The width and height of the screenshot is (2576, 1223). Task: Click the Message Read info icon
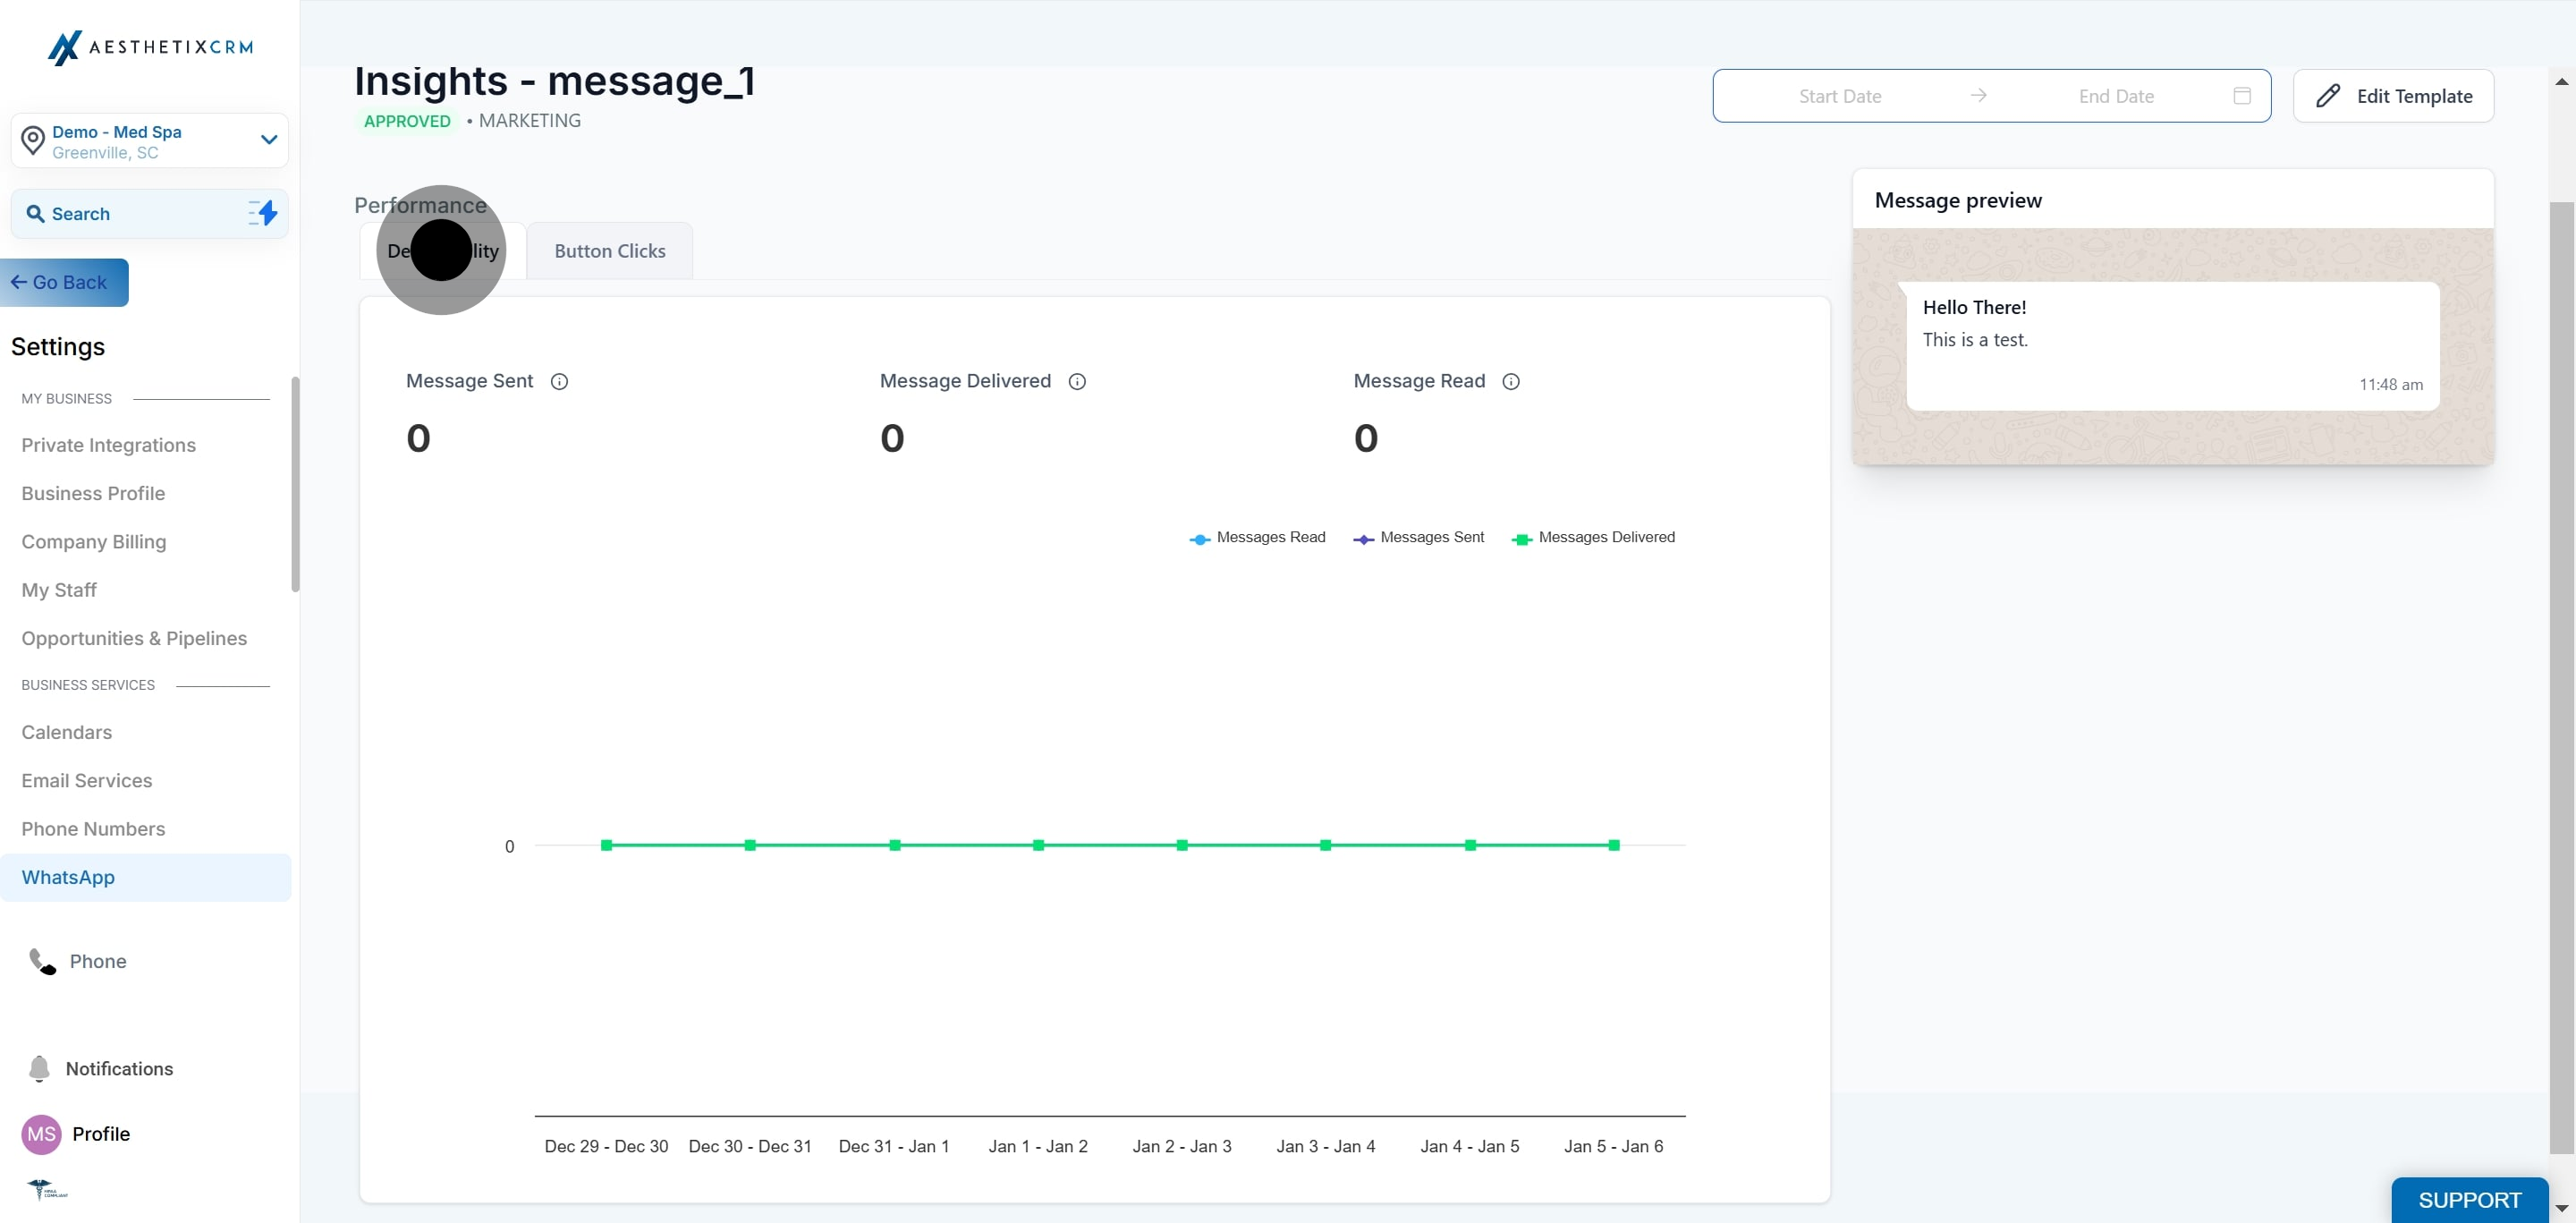(x=1511, y=381)
